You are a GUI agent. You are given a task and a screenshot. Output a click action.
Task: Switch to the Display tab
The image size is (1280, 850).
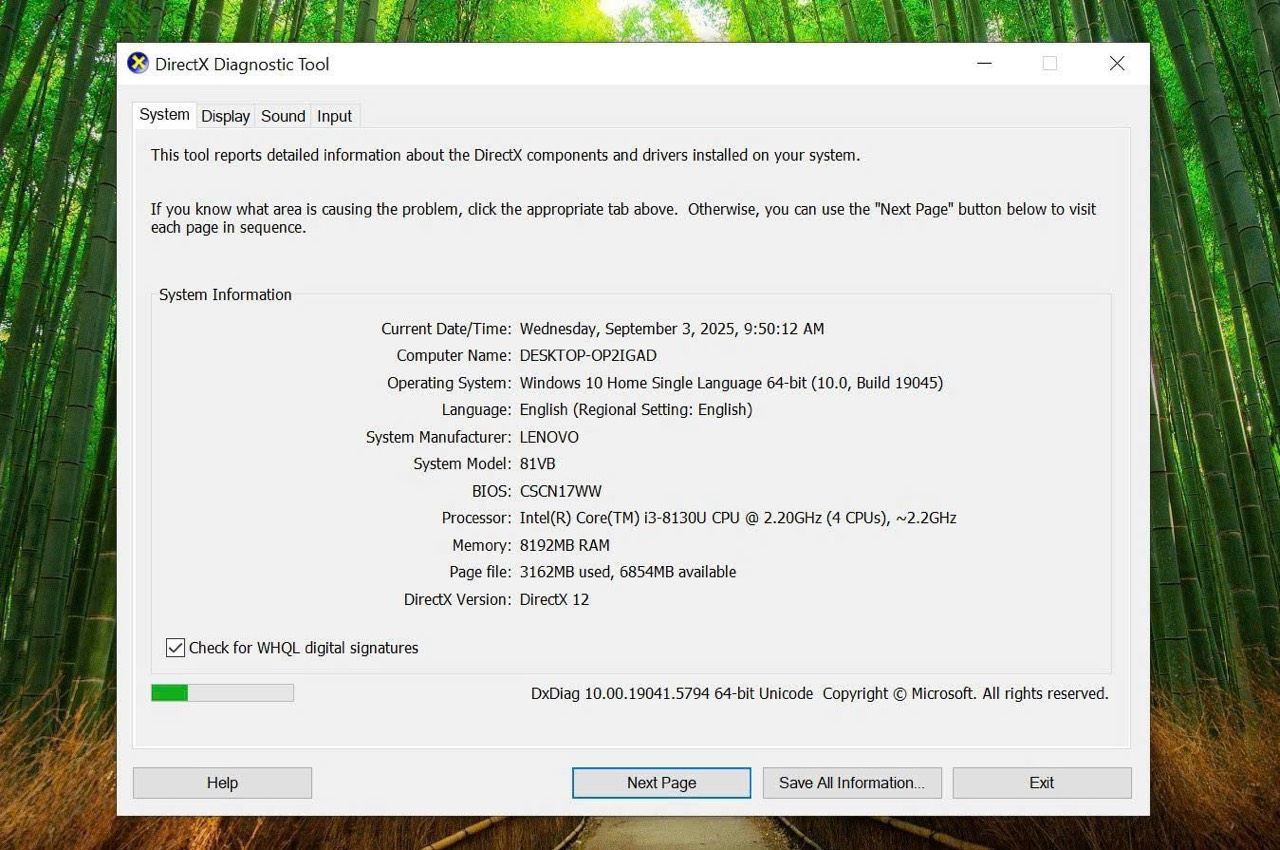point(225,116)
